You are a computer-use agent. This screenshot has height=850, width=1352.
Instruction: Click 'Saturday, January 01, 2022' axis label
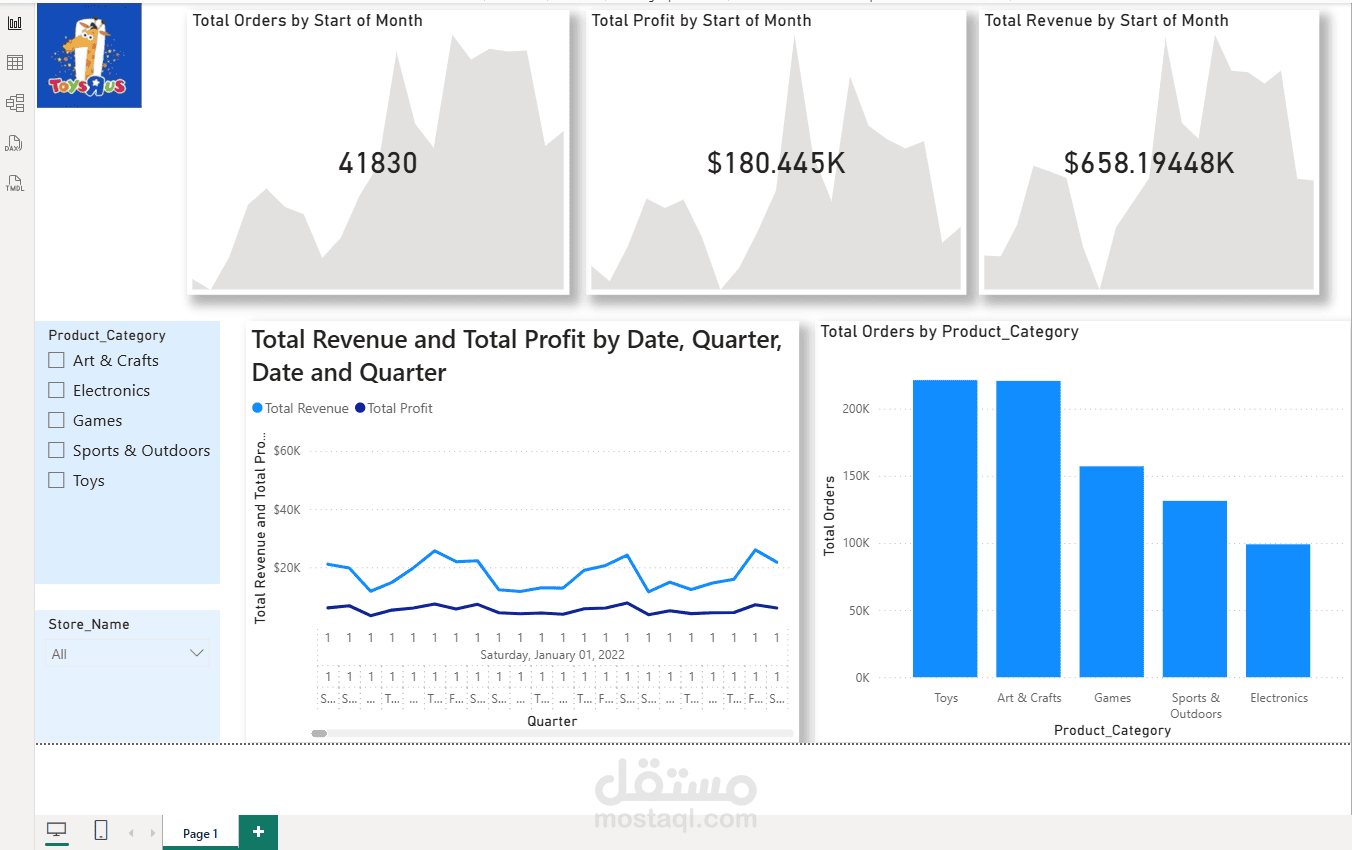coord(552,654)
